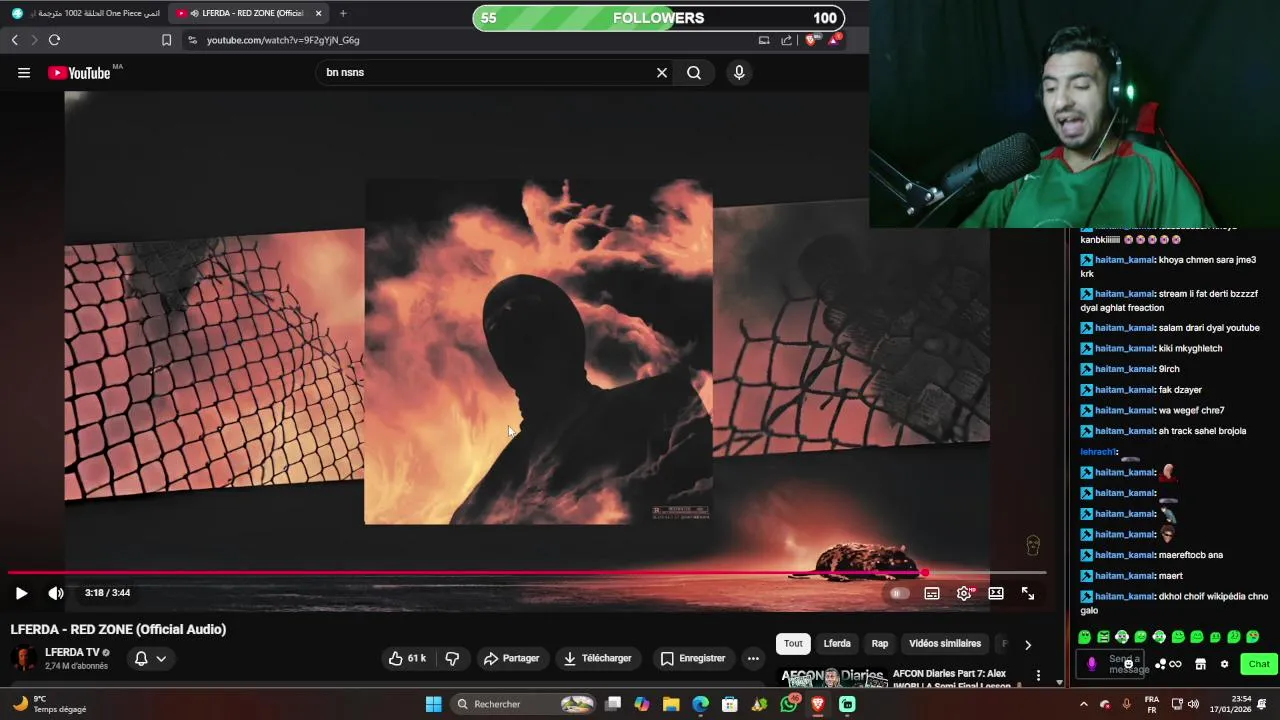Open notification bell dropdown for LFERDA TV
The image size is (1280, 720).
[150, 658]
